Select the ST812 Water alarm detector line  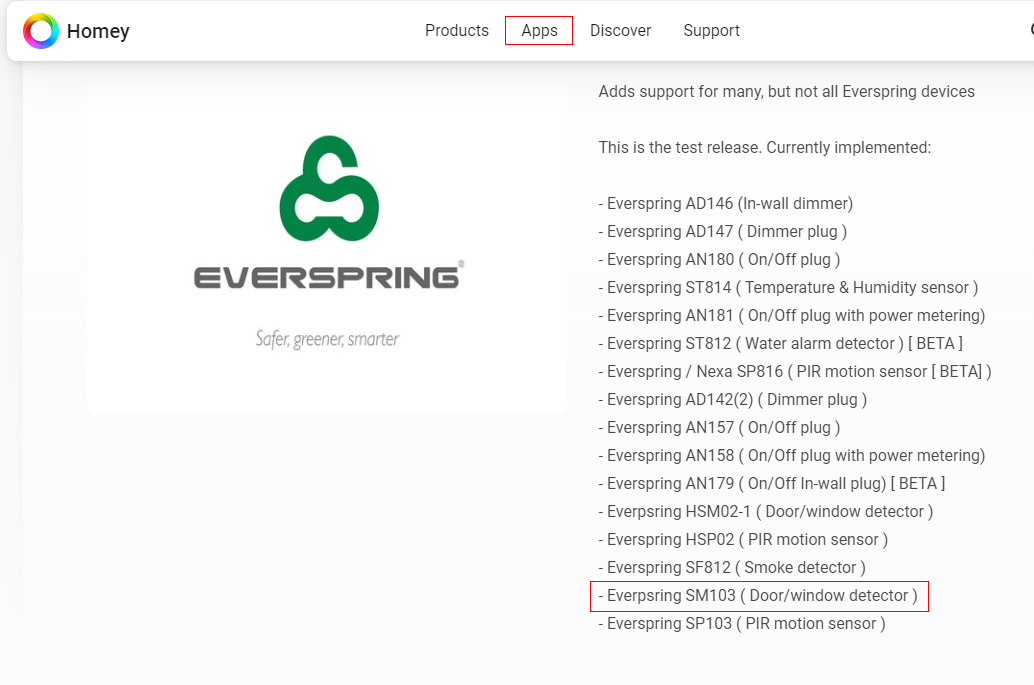click(x=781, y=343)
